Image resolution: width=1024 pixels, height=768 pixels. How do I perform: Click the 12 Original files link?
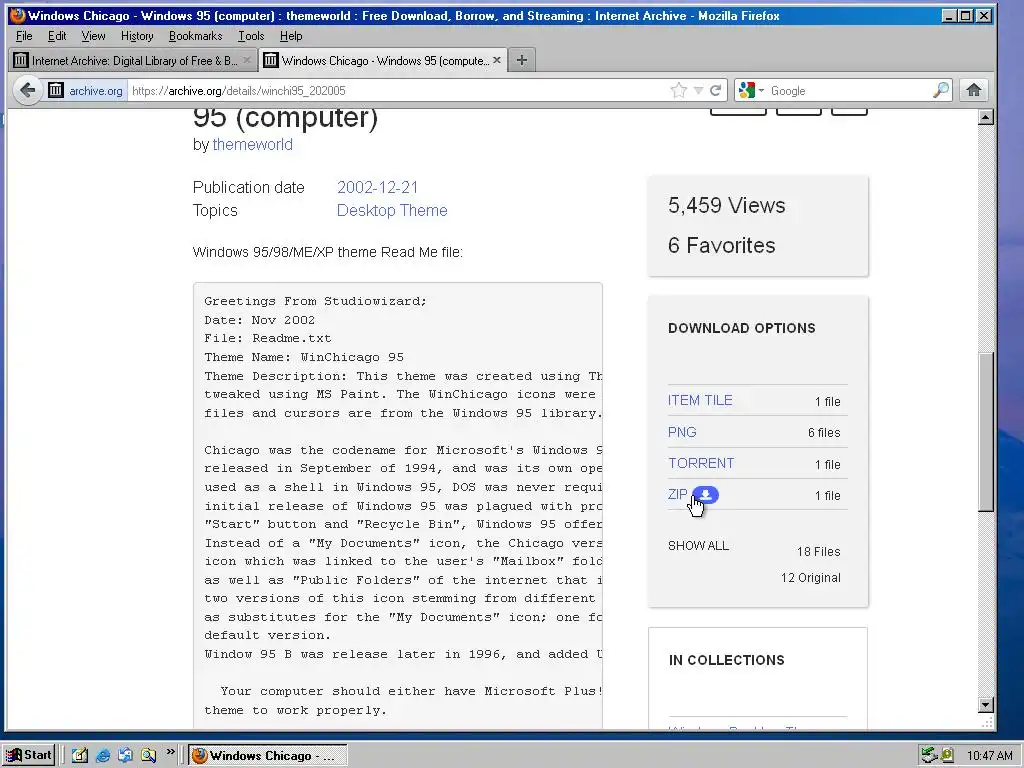810,577
